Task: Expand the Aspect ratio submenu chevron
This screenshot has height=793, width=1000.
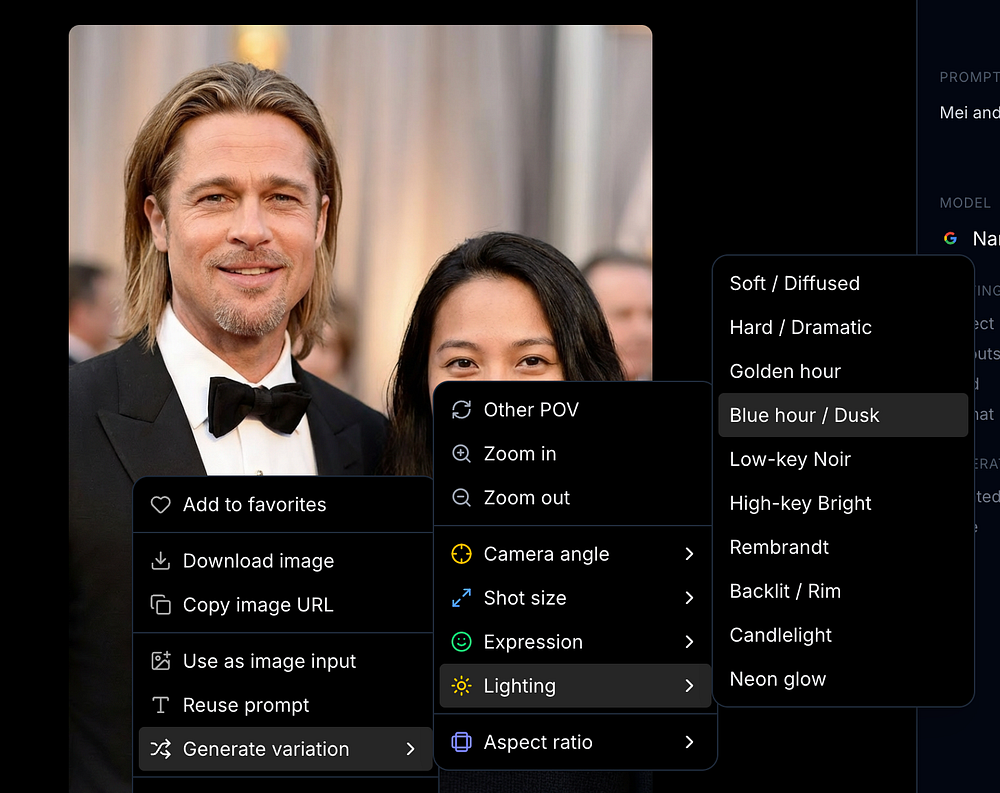Action: click(x=689, y=742)
